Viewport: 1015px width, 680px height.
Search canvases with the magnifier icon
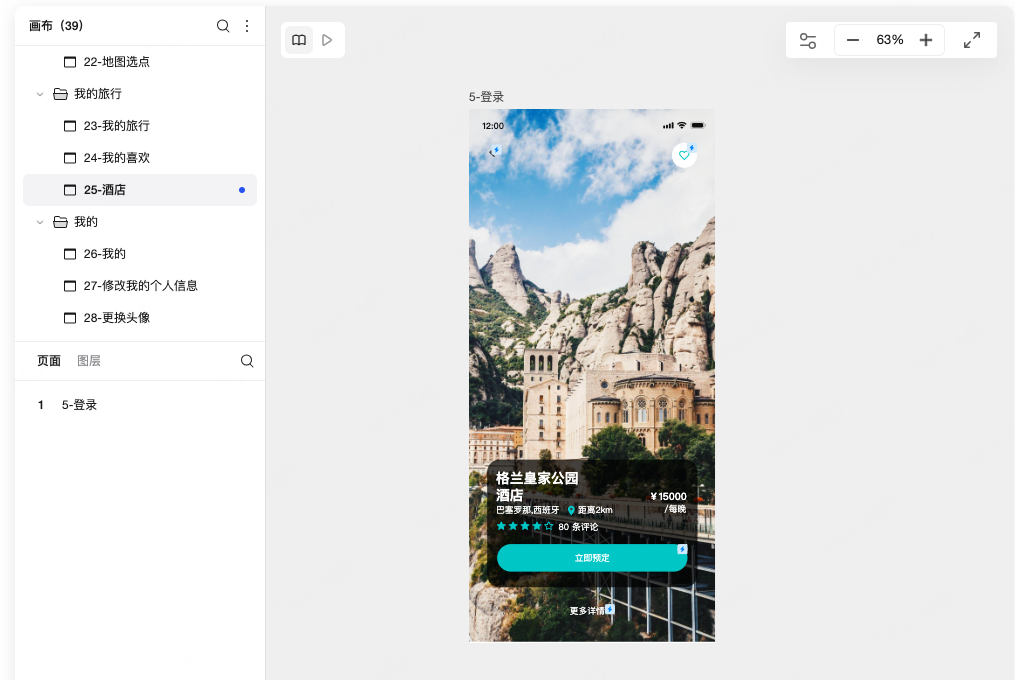pyautogui.click(x=223, y=26)
